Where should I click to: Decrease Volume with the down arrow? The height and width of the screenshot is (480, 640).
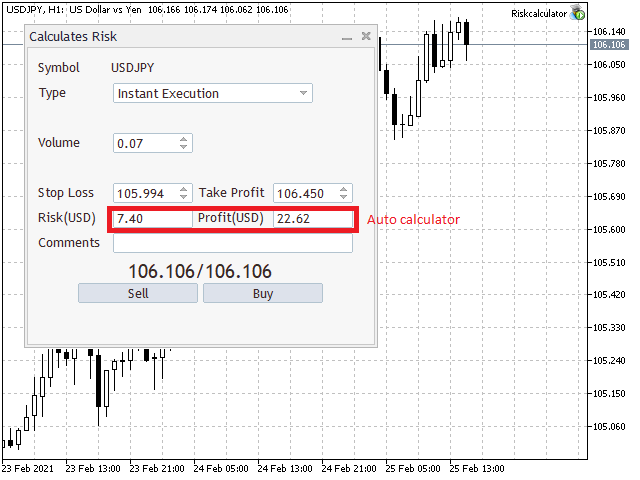[184, 147]
